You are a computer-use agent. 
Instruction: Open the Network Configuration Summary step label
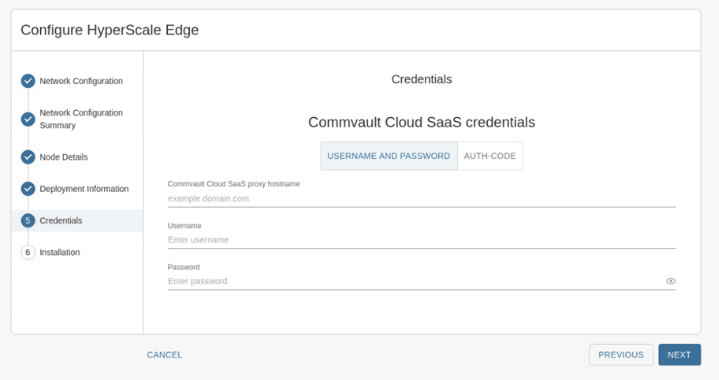(81, 119)
